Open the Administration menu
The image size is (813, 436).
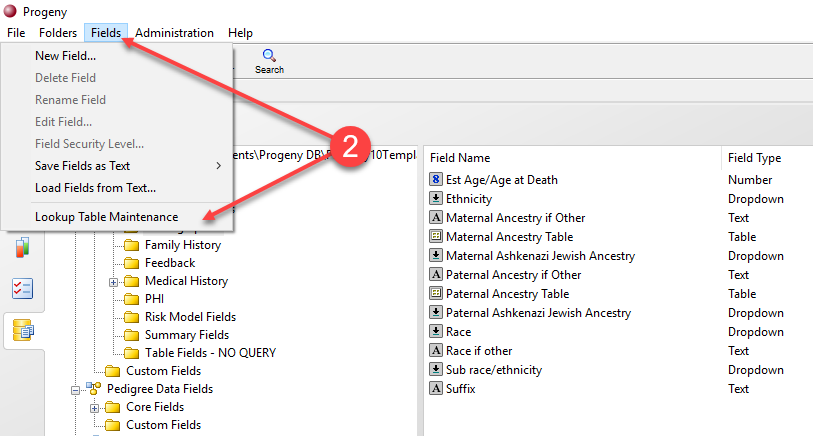[174, 33]
